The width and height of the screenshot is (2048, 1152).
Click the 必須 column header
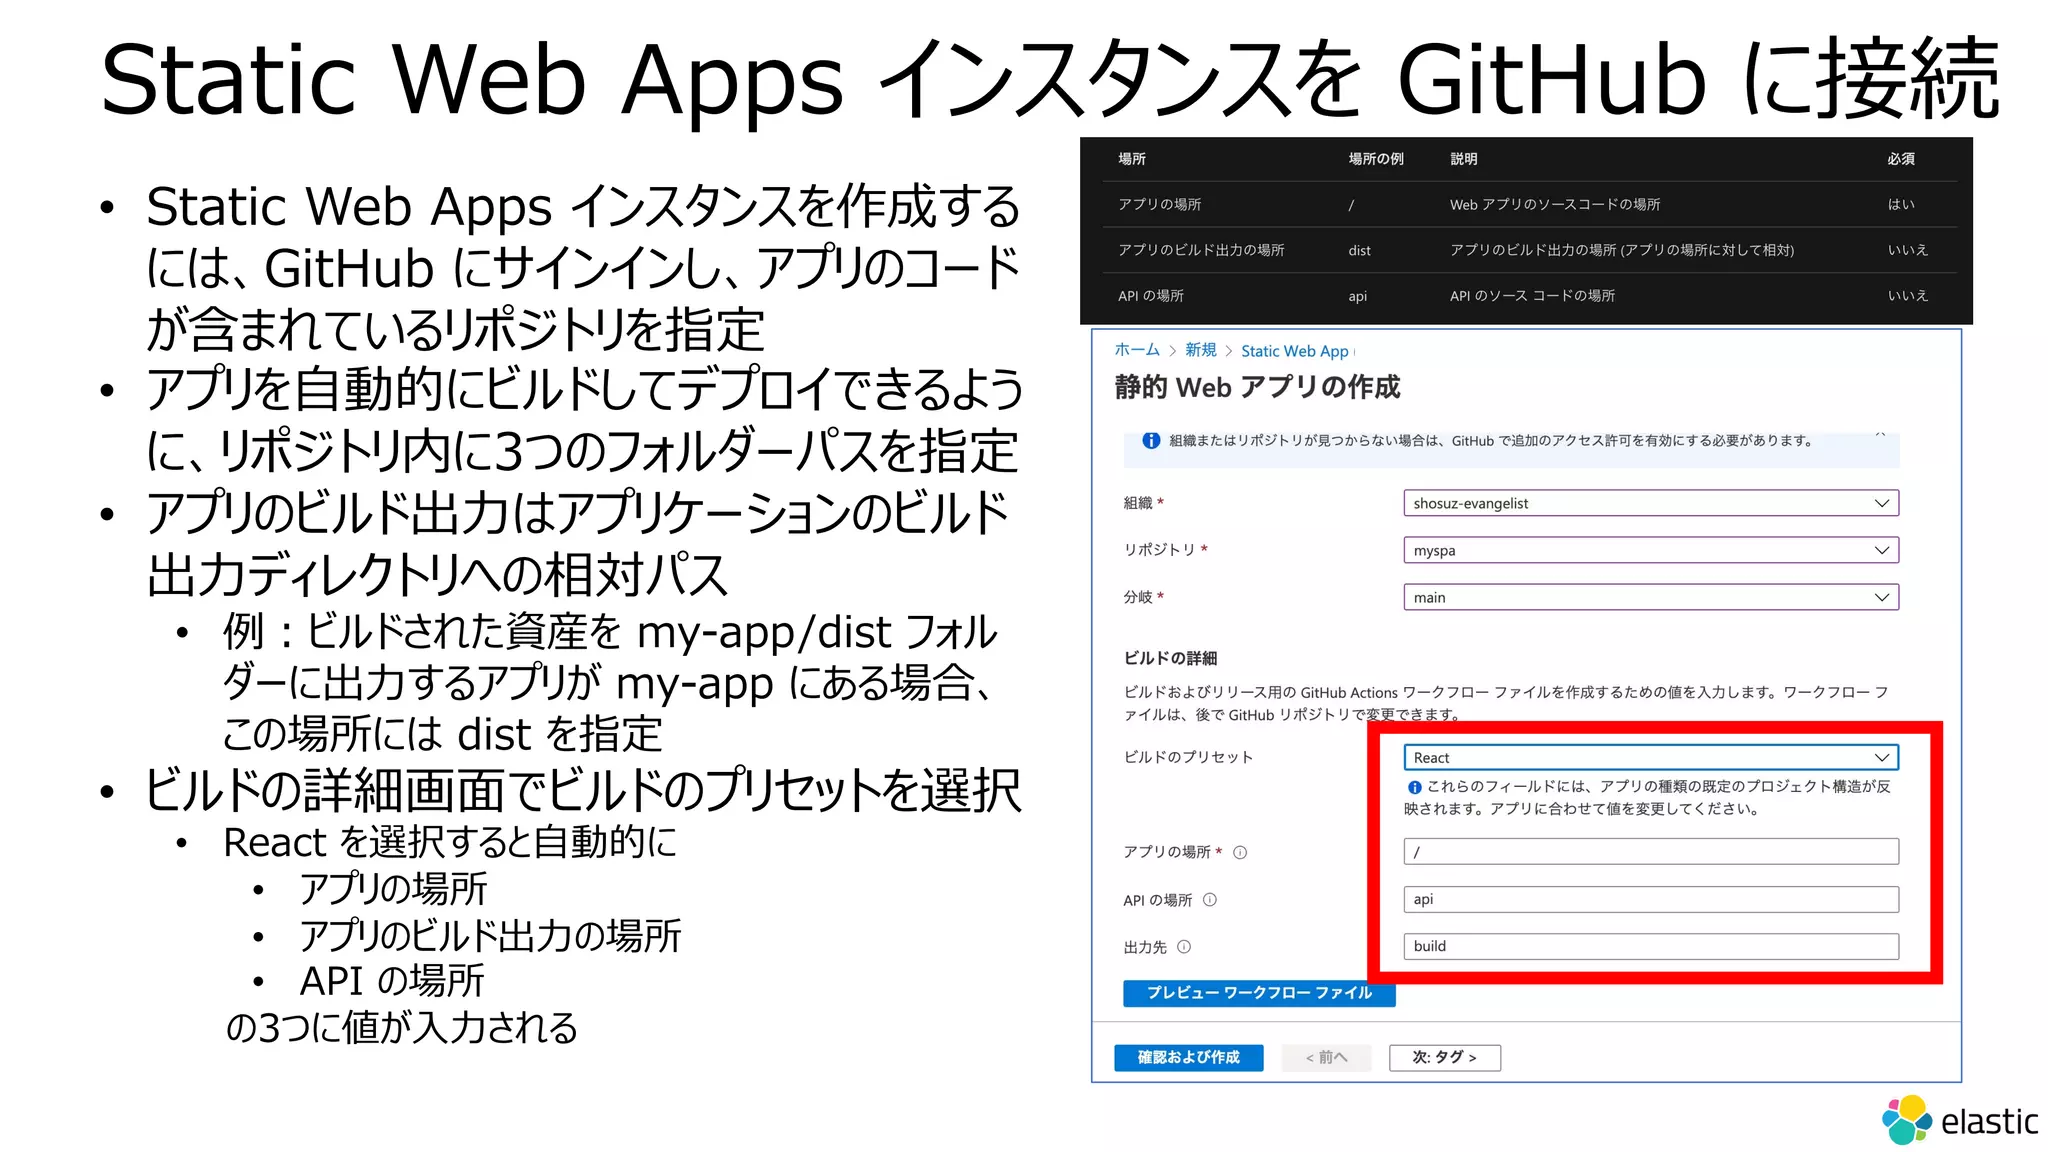tap(1901, 159)
